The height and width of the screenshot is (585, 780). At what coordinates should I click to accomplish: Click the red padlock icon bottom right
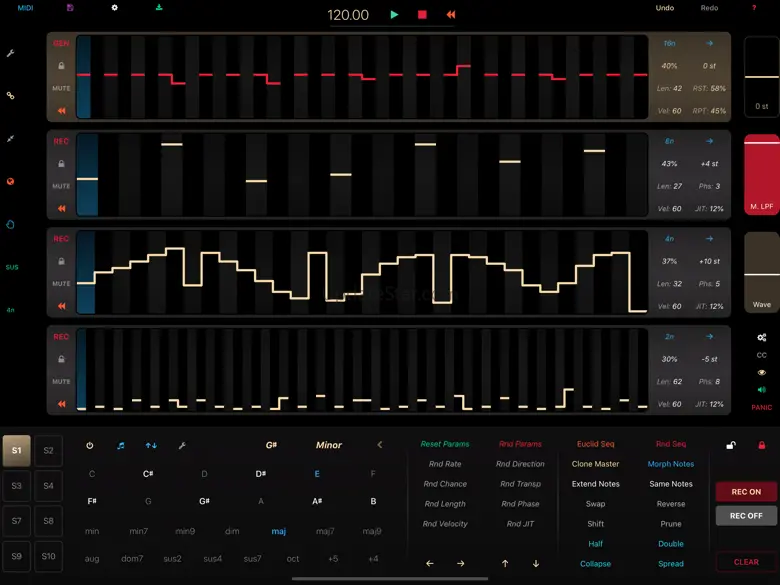pos(762,445)
